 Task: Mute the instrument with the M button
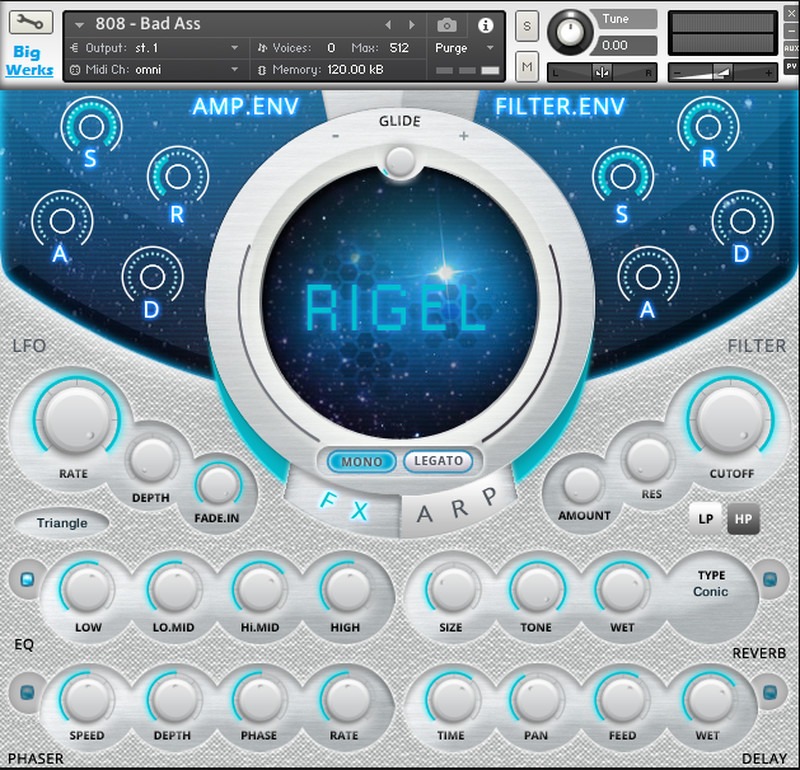point(527,64)
